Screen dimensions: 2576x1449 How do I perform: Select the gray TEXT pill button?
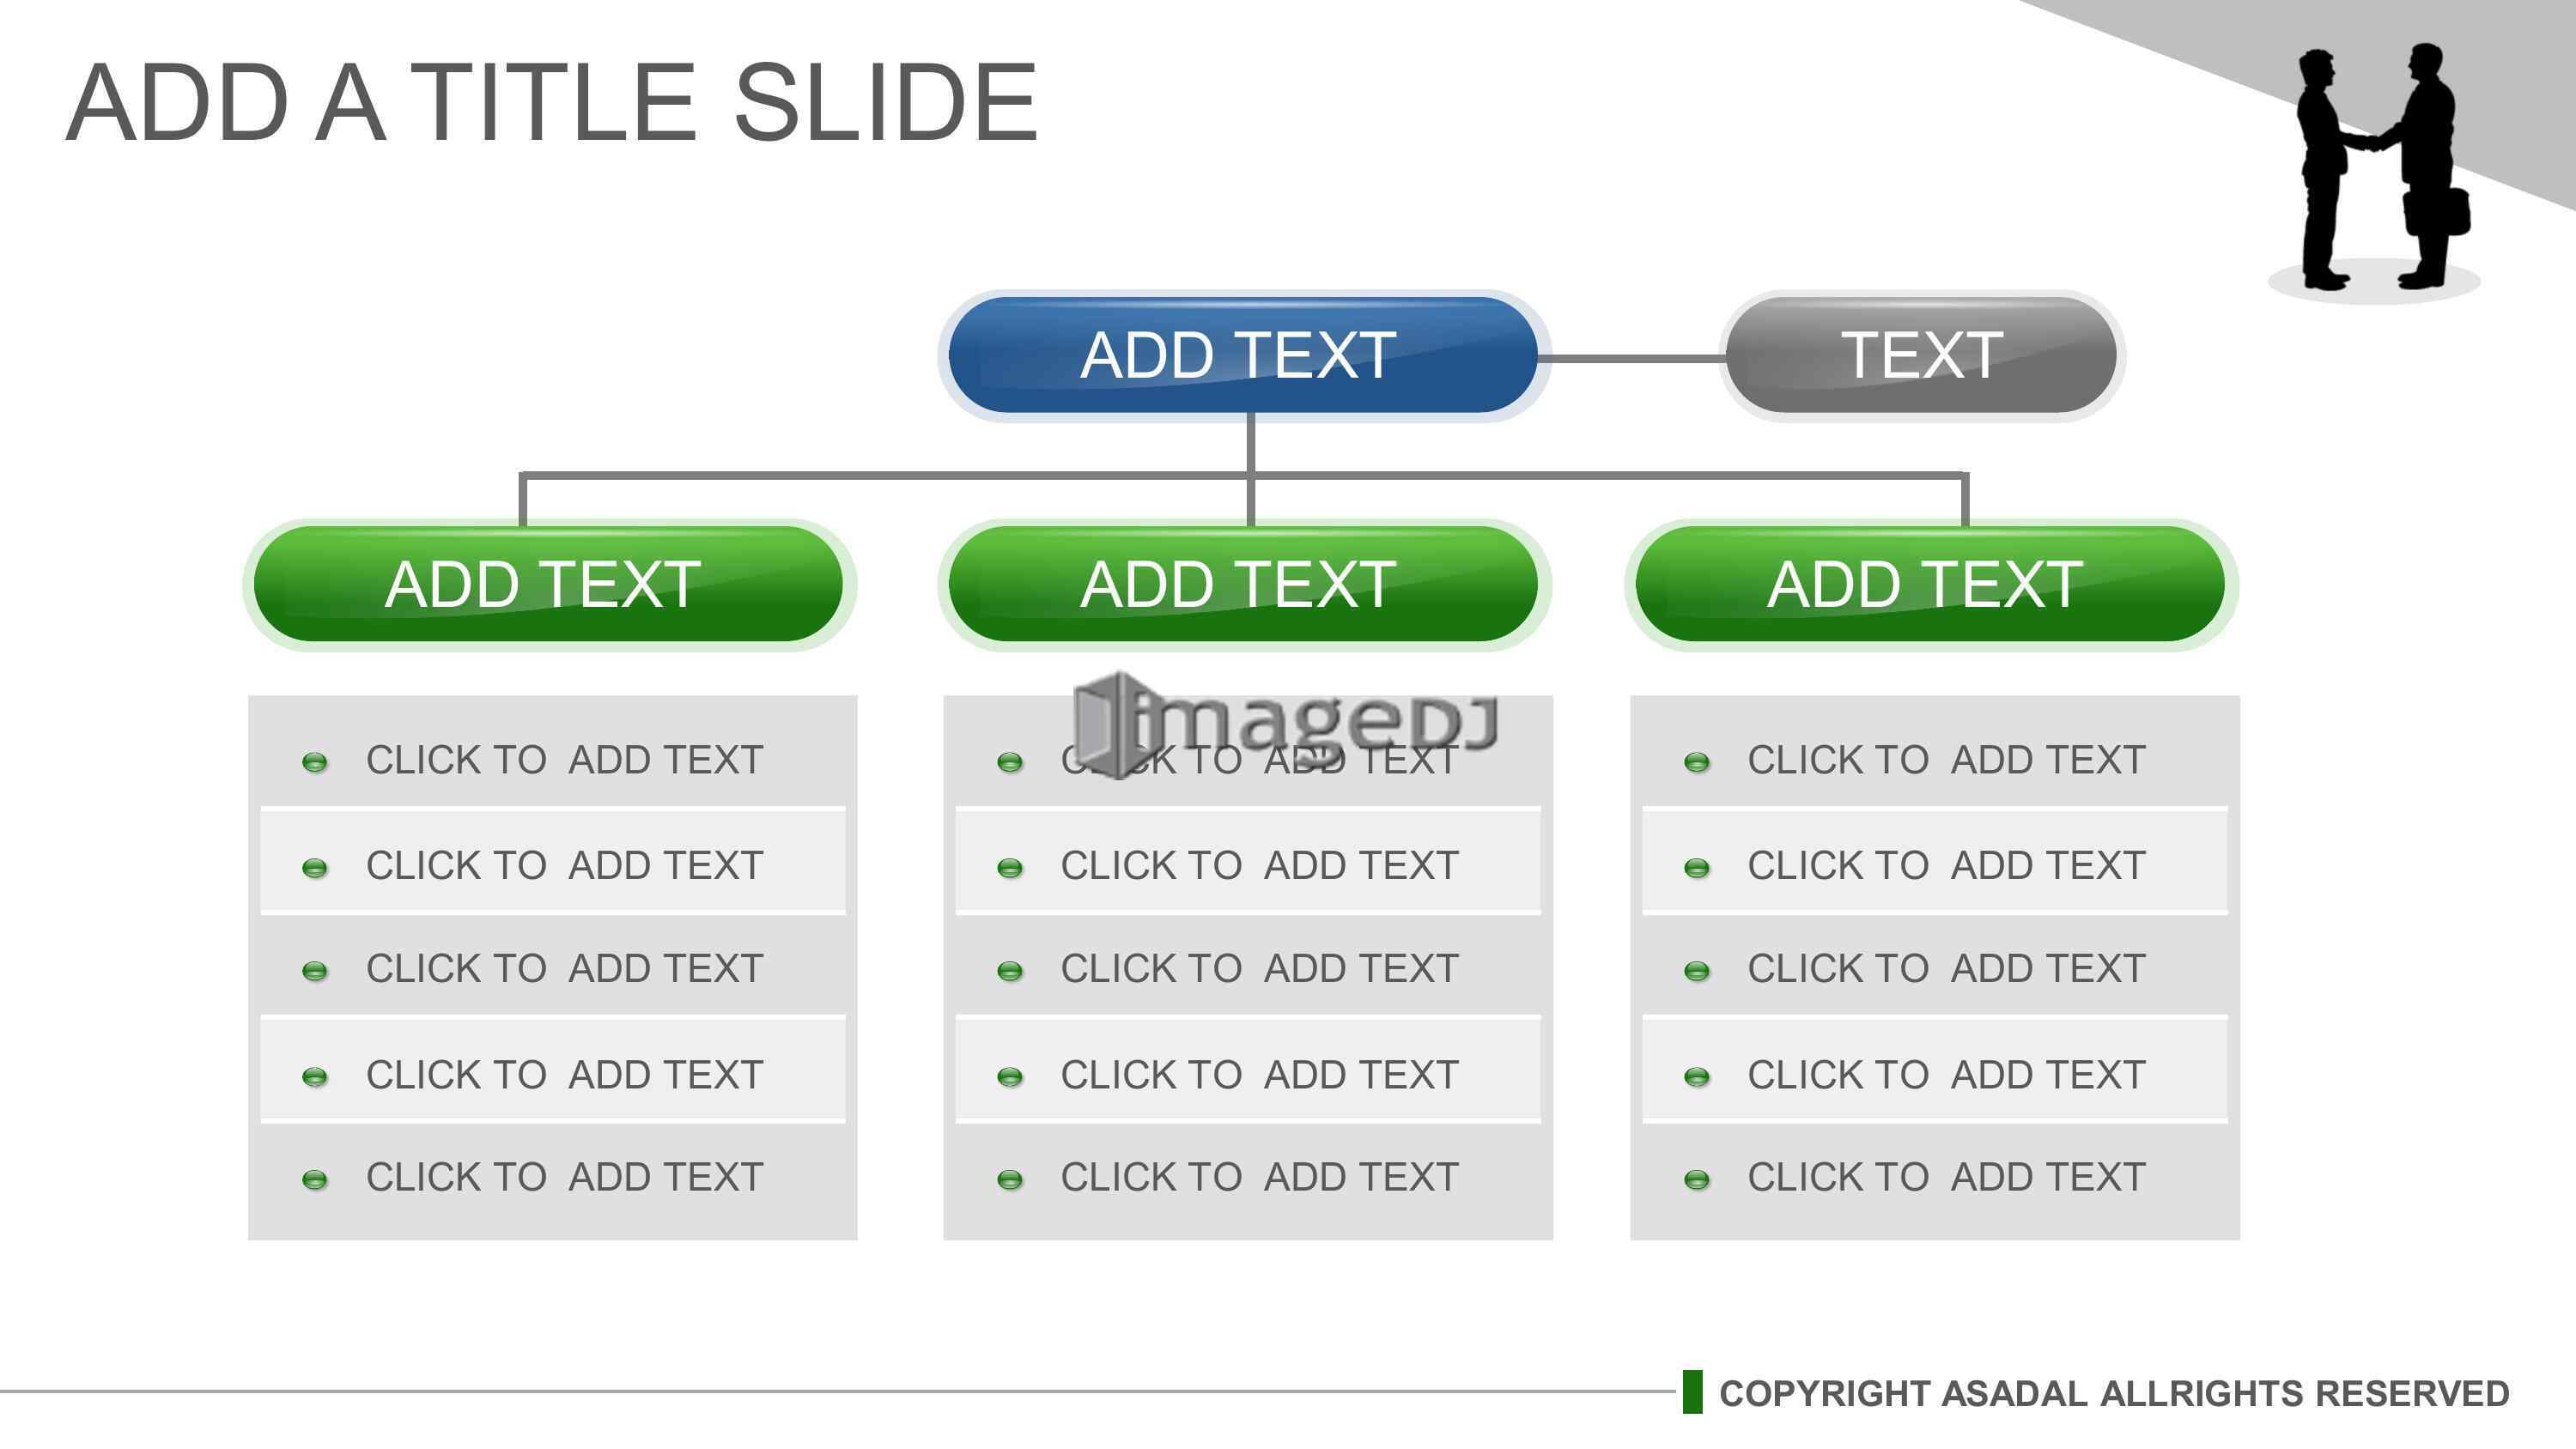tap(1922, 355)
